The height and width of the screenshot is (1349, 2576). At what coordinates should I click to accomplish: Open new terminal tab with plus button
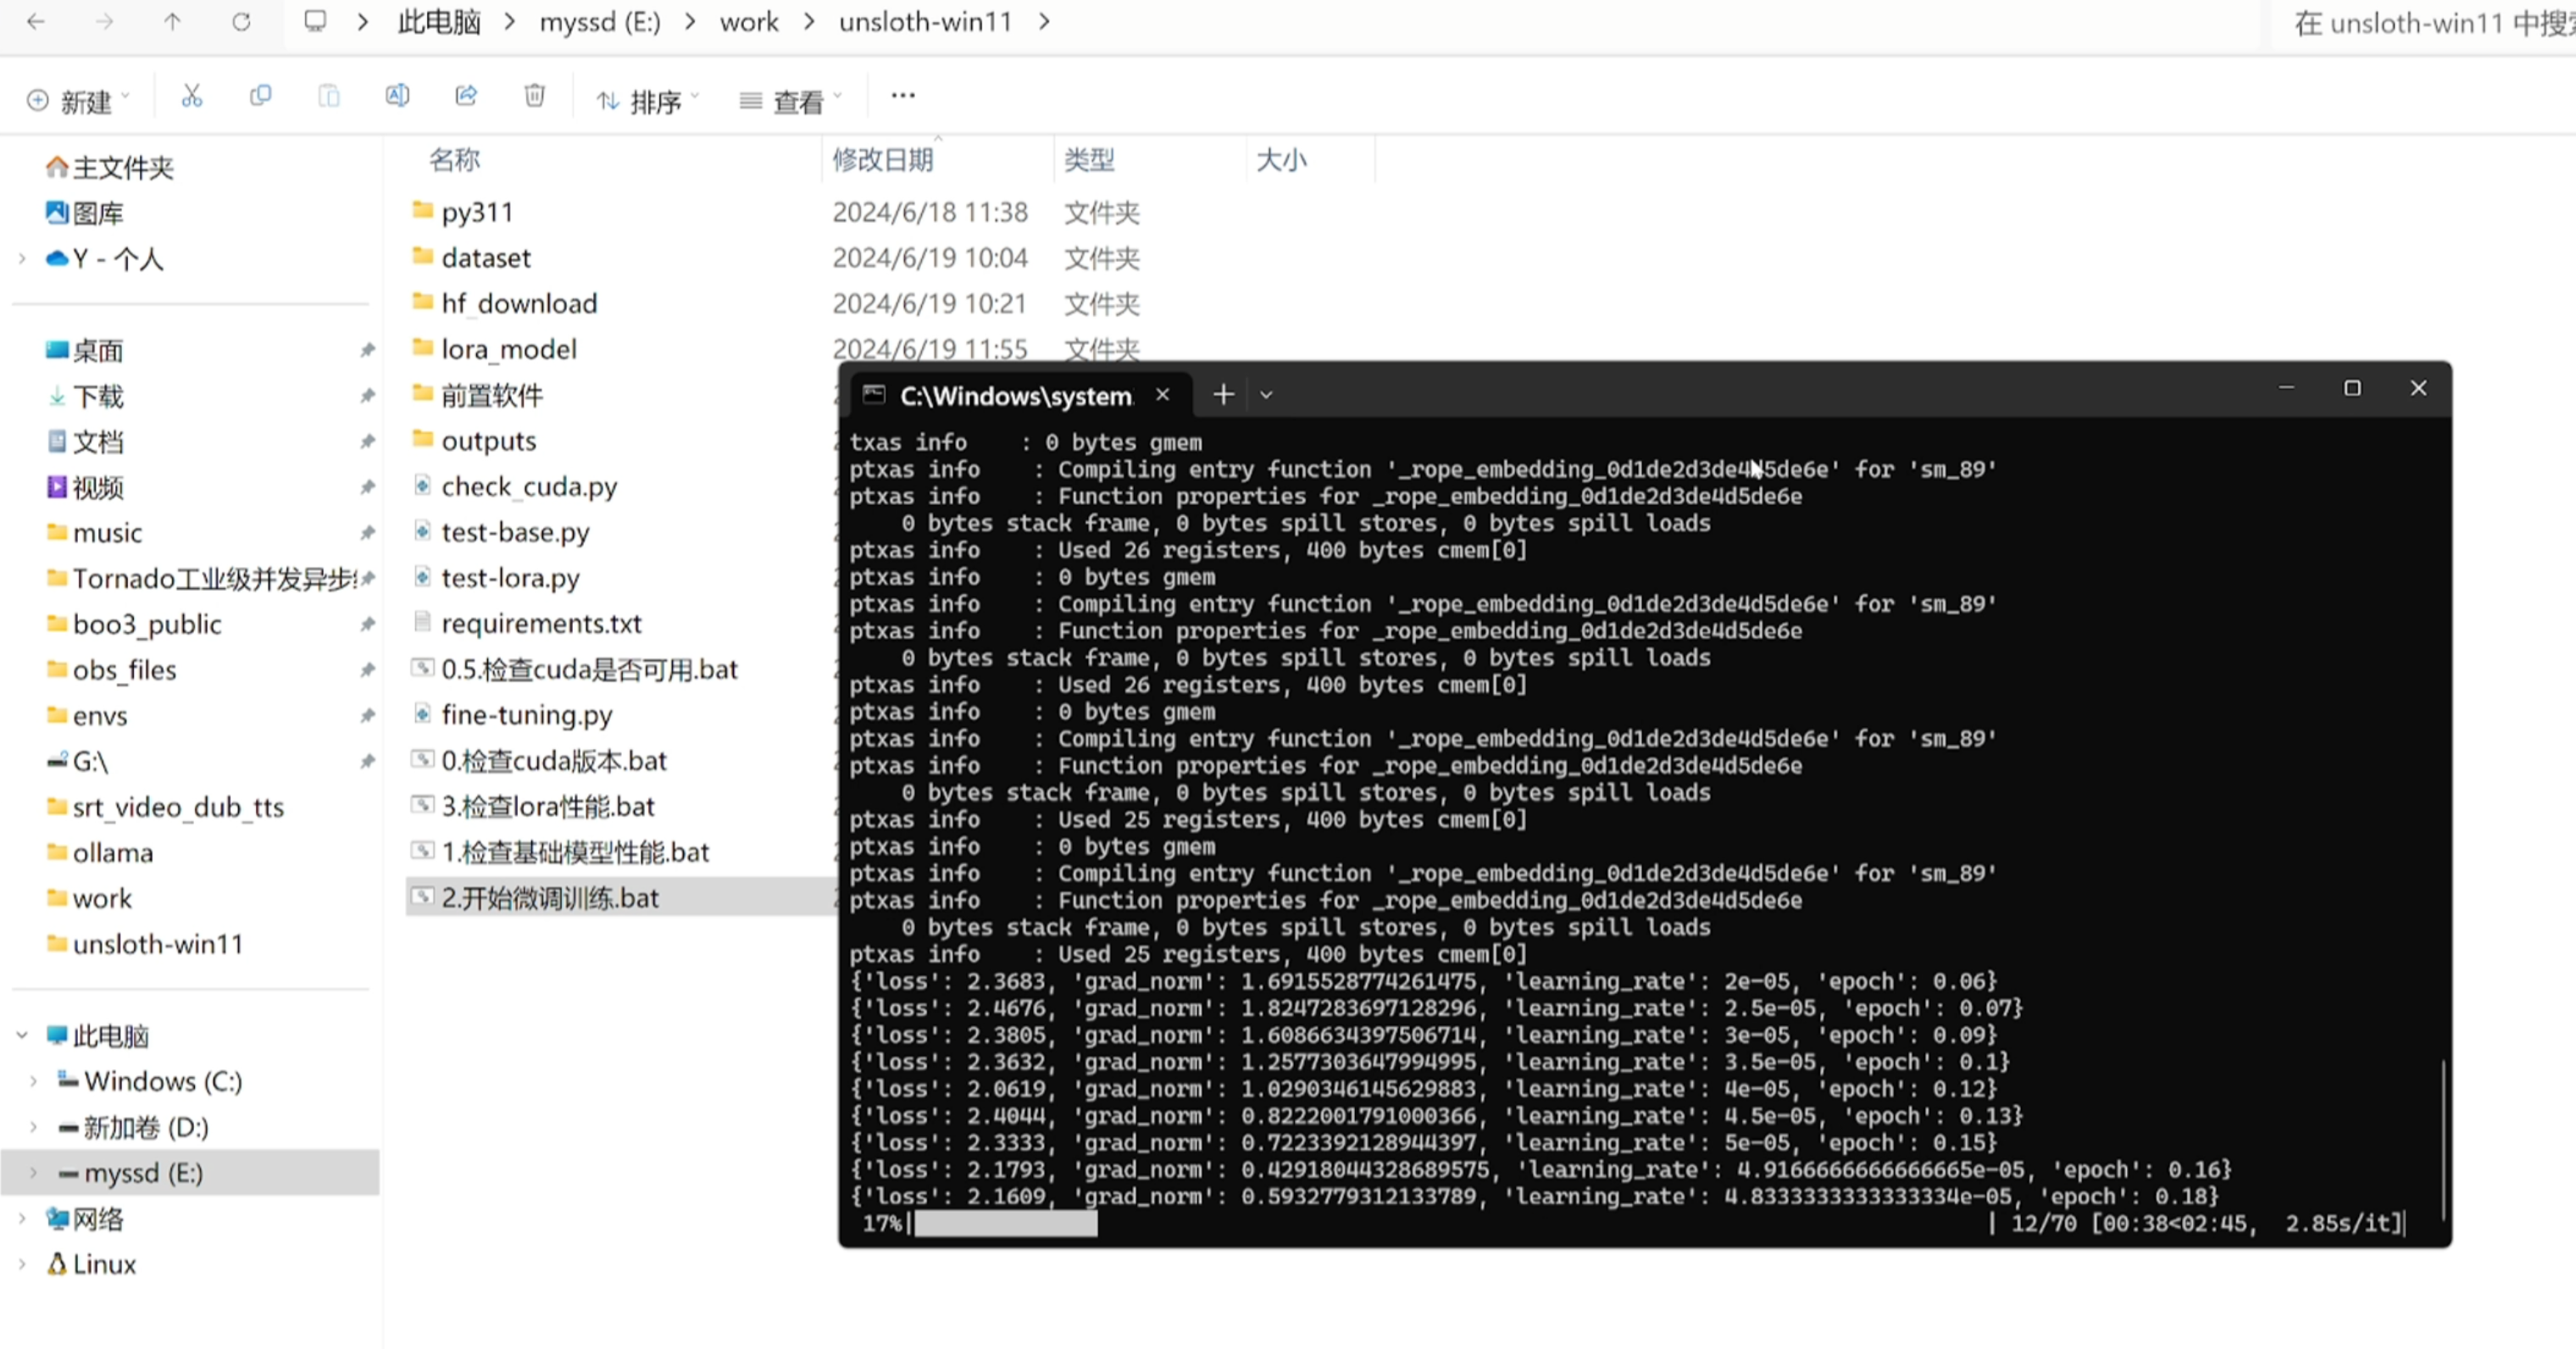1223,395
